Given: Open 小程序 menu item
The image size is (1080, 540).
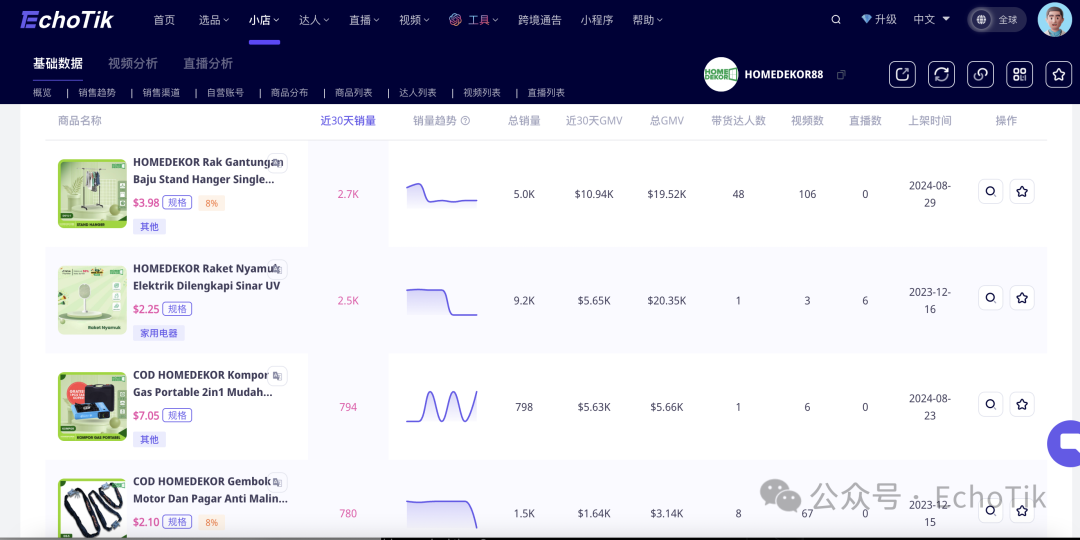Looking at the screenshot, I should 597,20.
